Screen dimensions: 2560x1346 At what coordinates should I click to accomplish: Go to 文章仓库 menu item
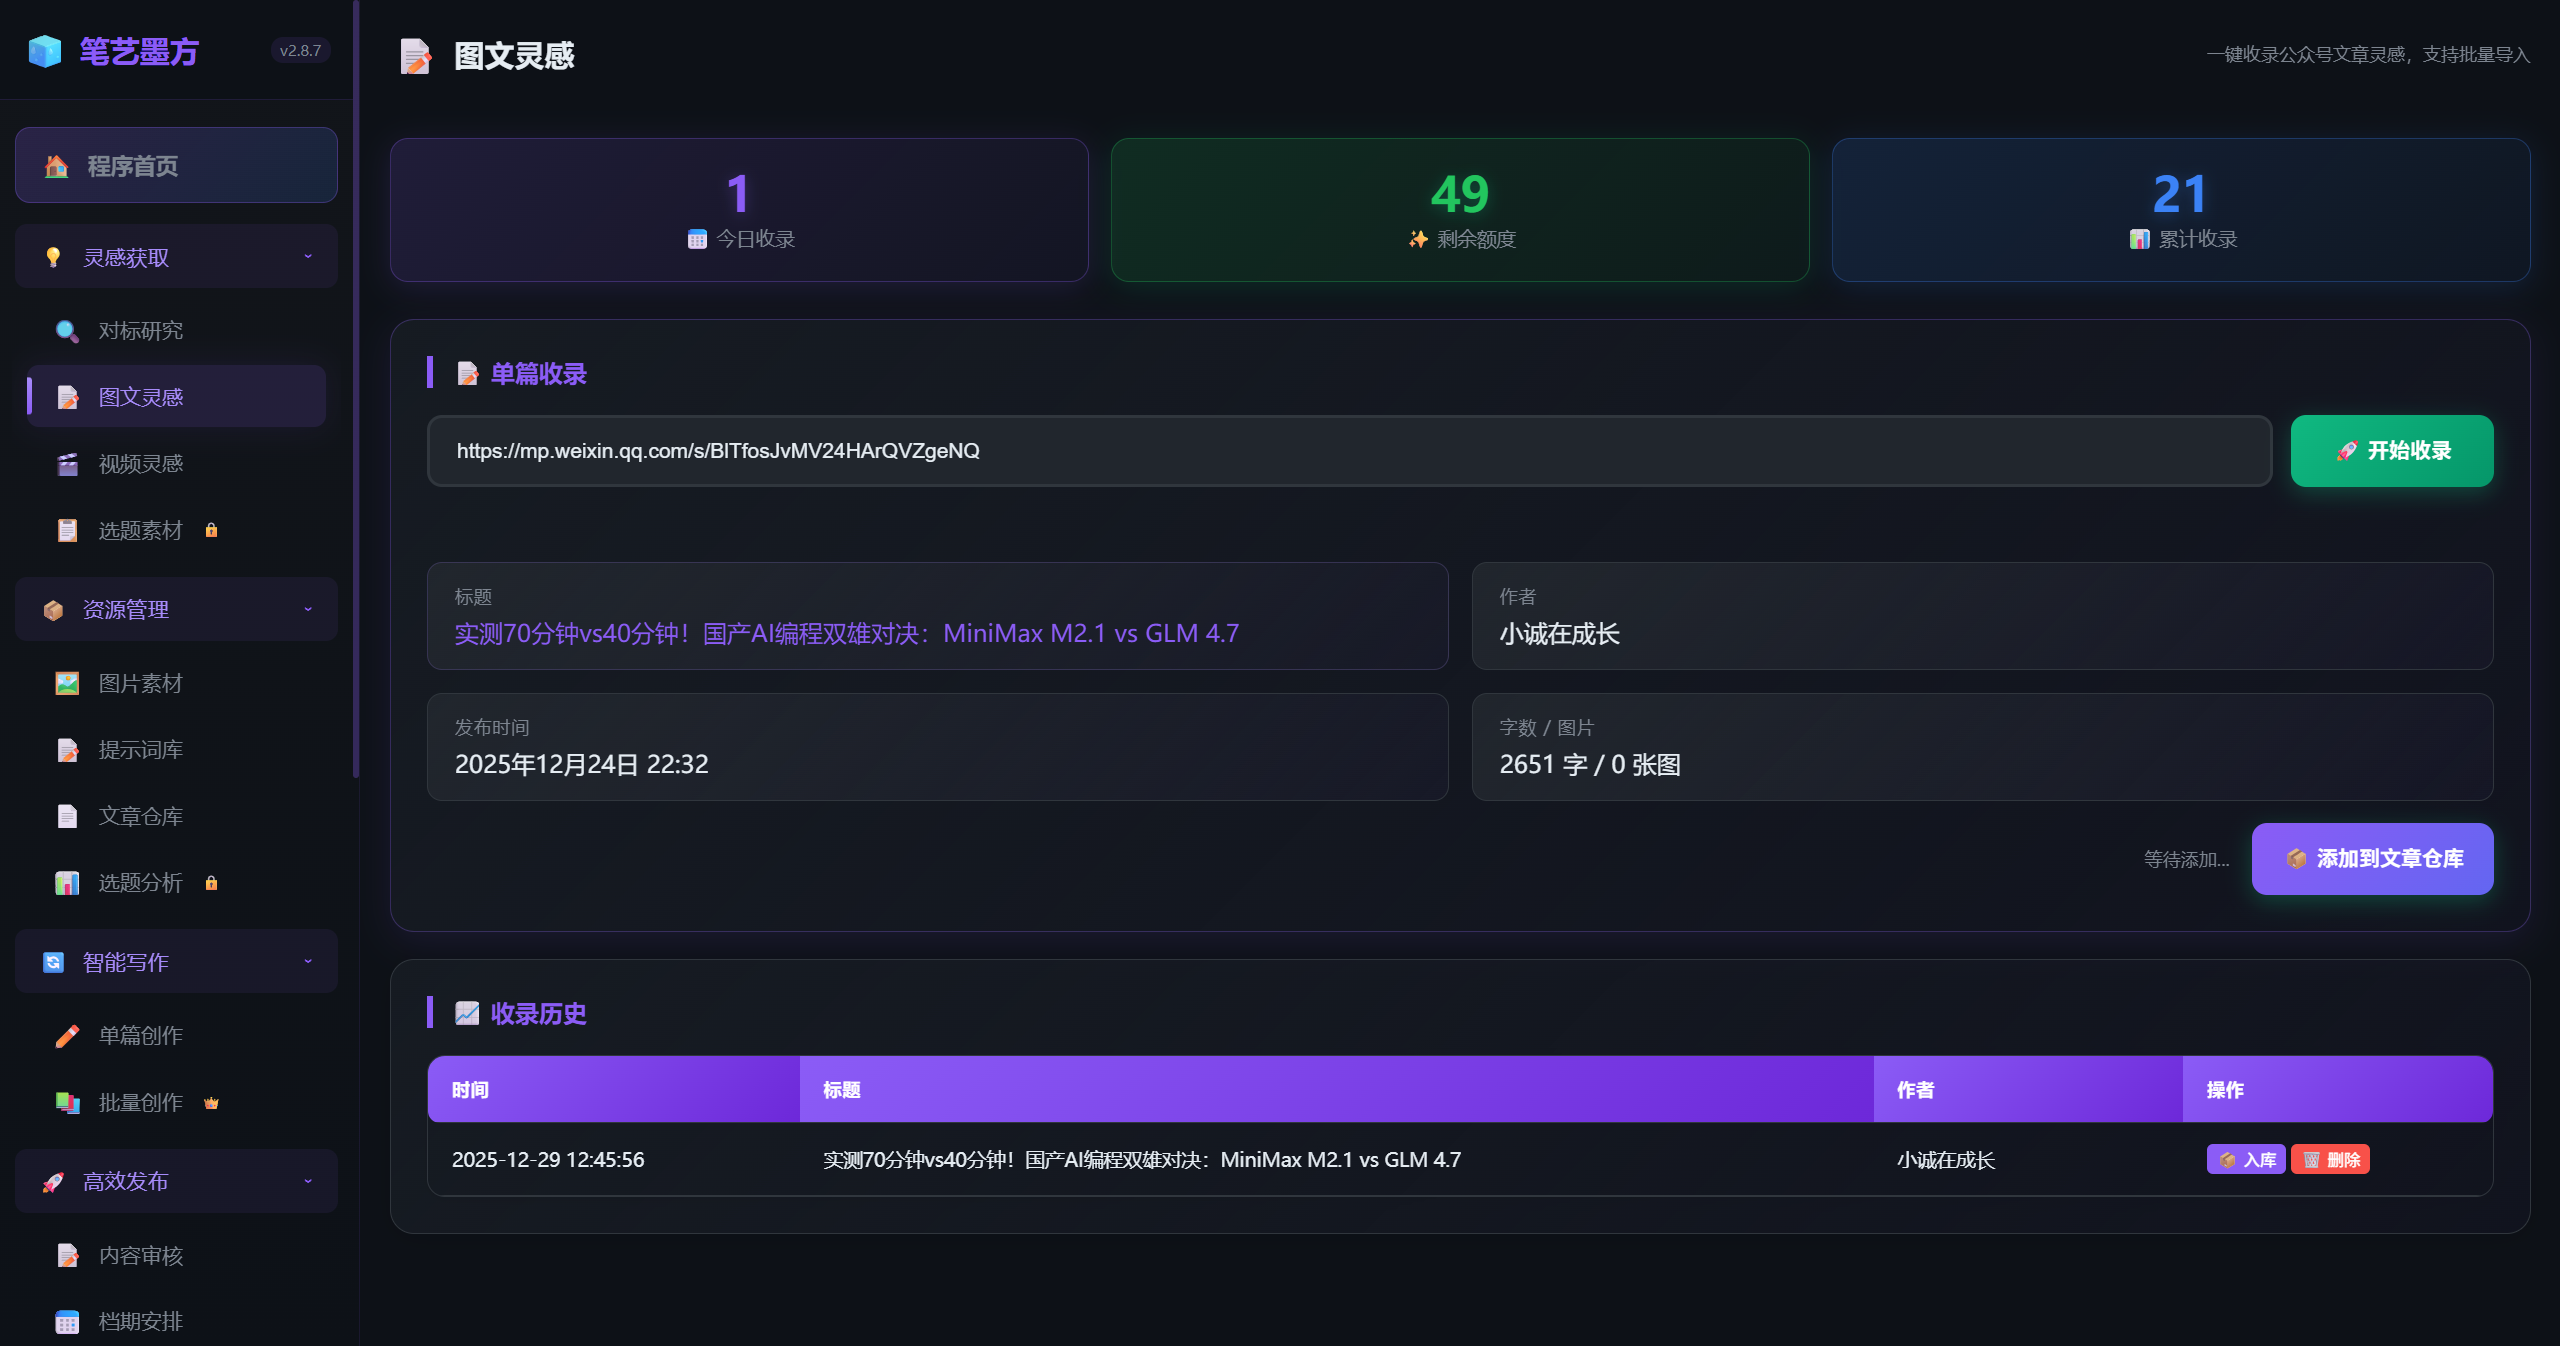140,816
